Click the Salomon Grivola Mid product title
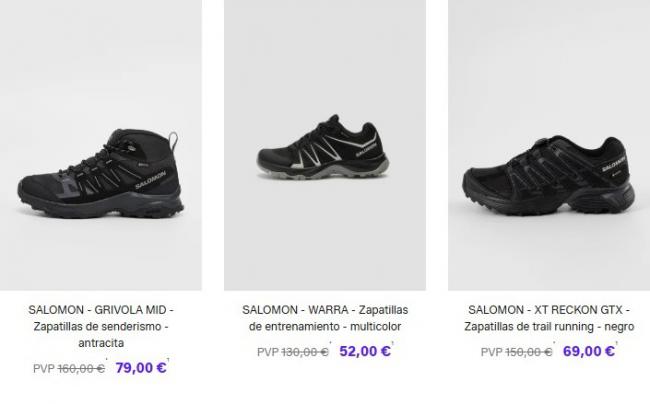650x404 pixels. [101, 327]
